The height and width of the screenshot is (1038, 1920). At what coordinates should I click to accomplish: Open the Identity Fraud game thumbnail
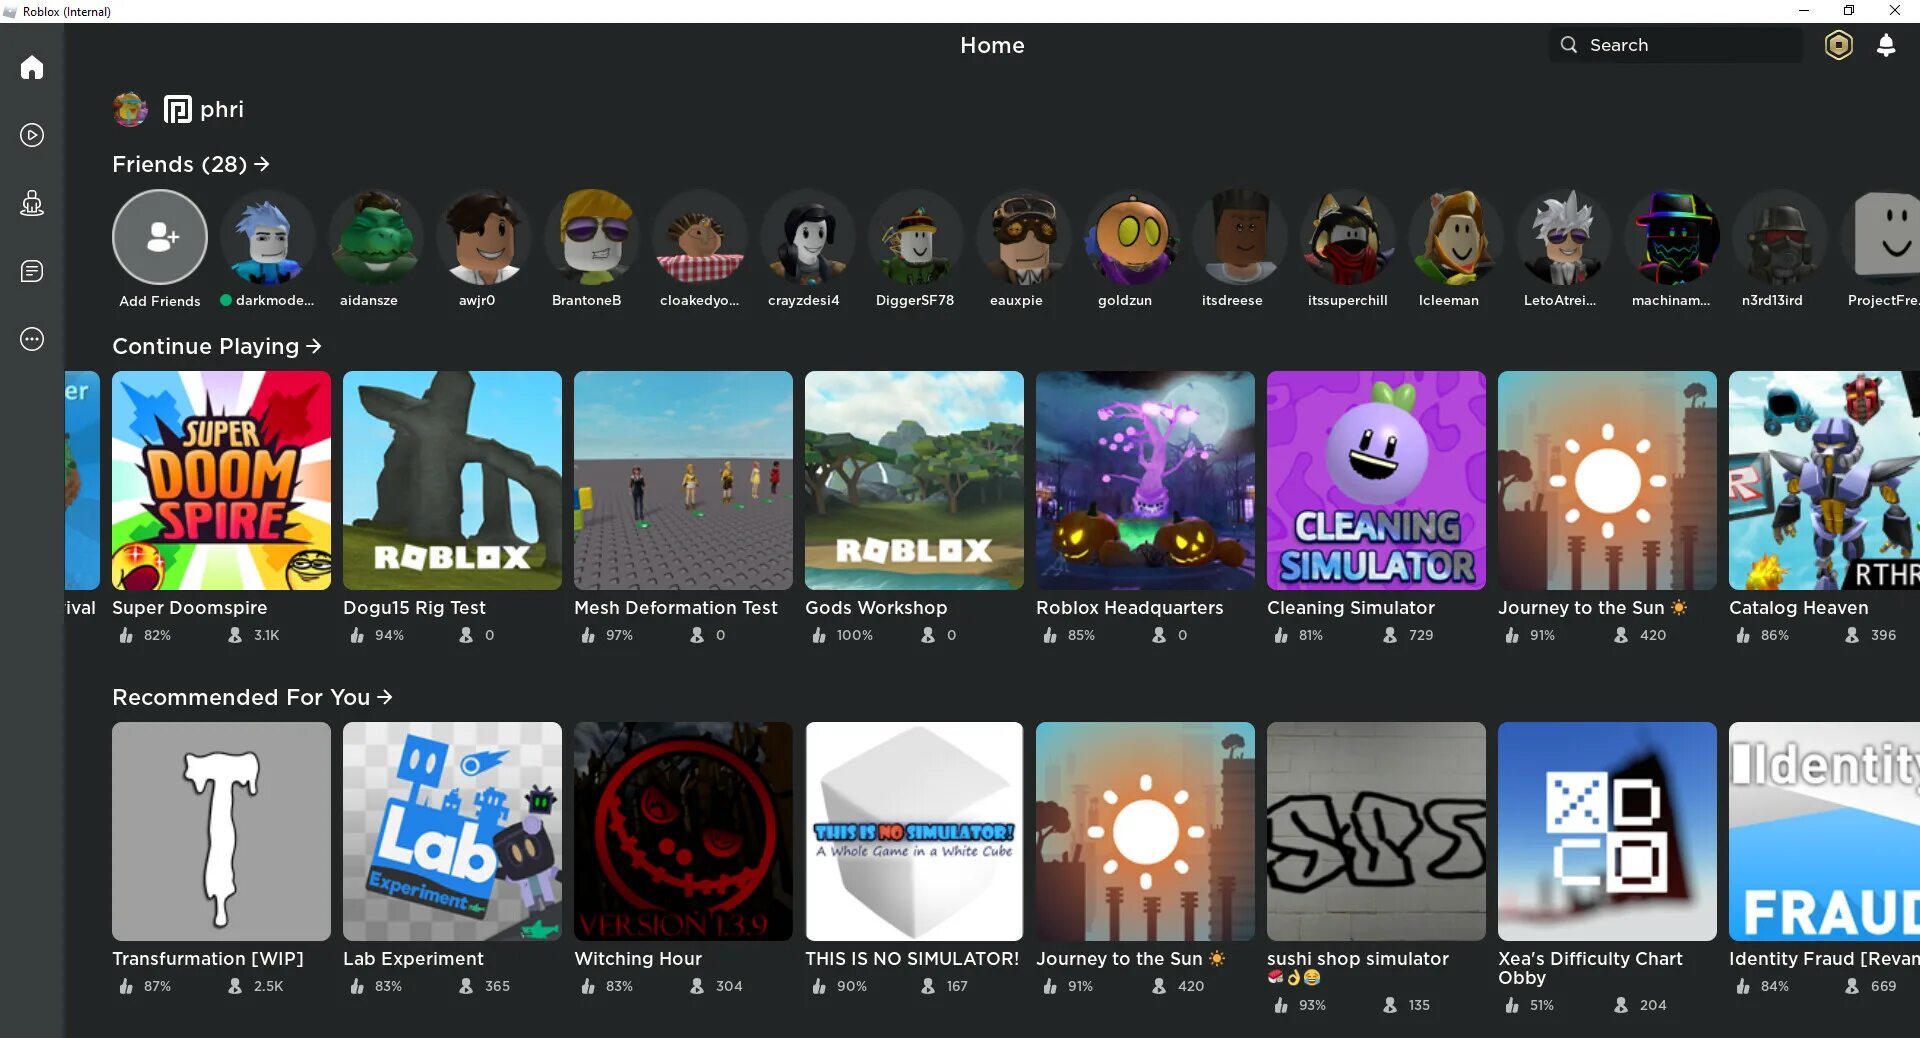[x=1824, y=831]
